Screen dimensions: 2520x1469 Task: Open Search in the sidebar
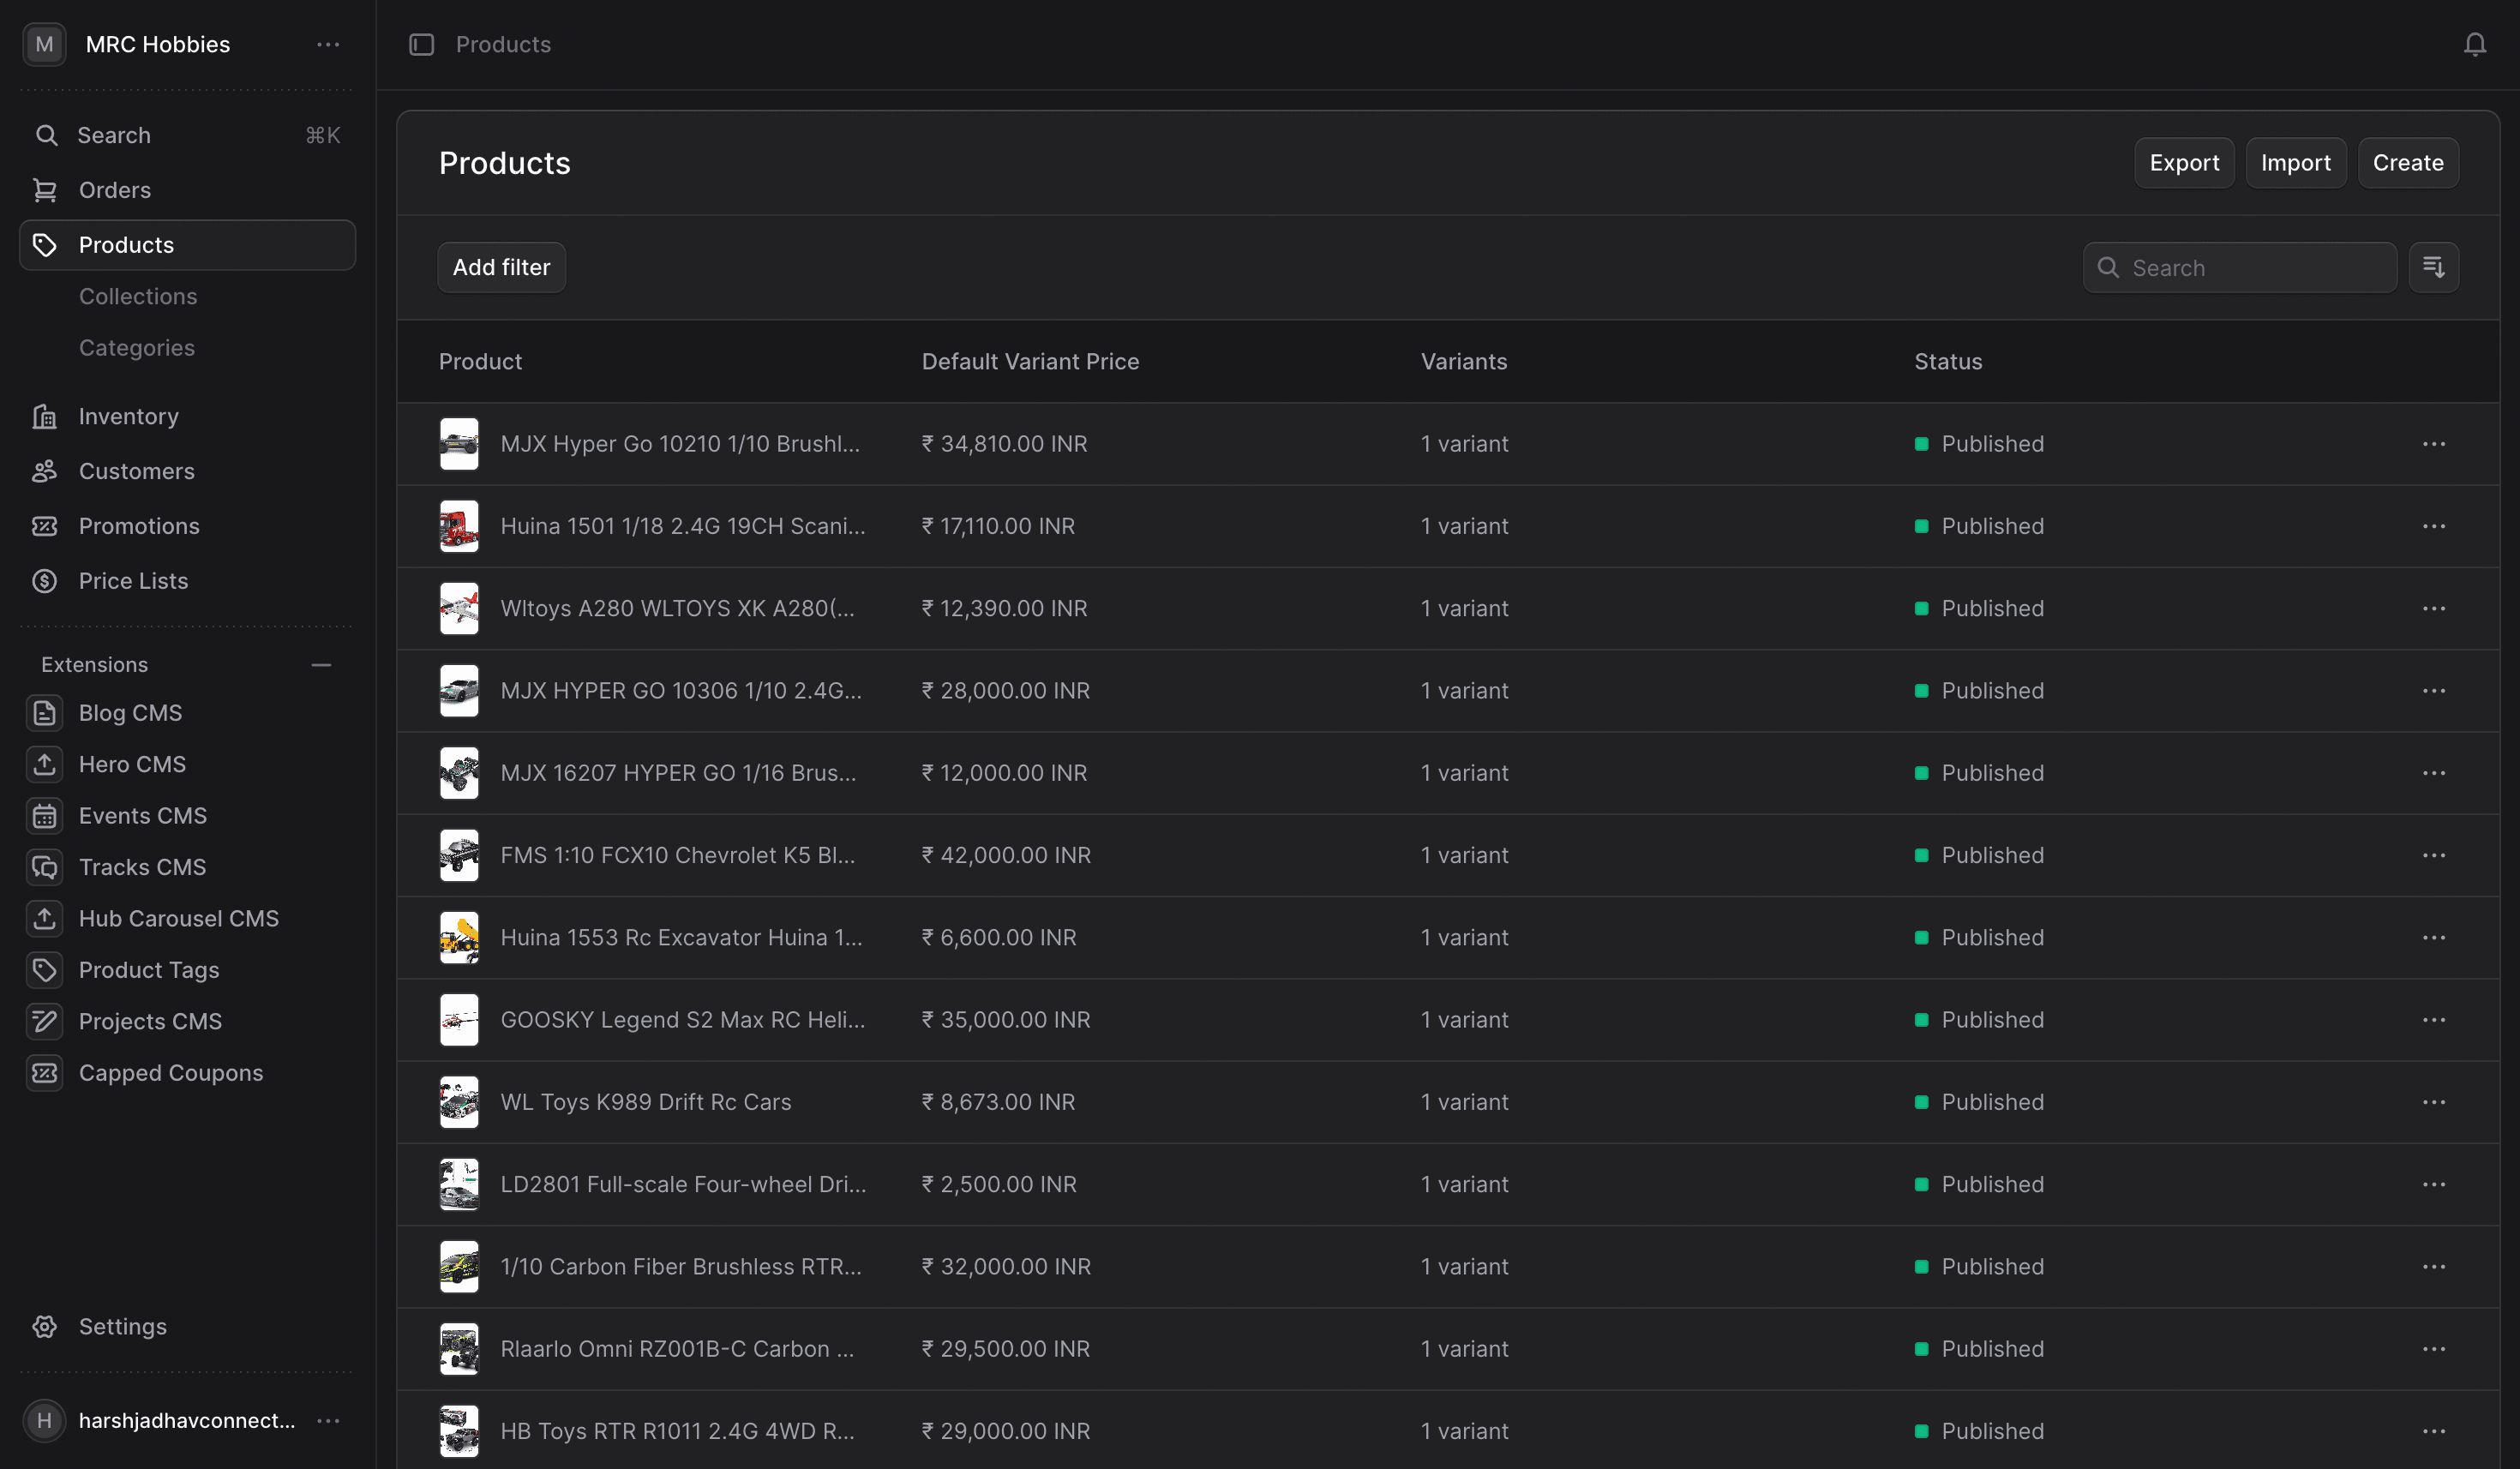187,135
